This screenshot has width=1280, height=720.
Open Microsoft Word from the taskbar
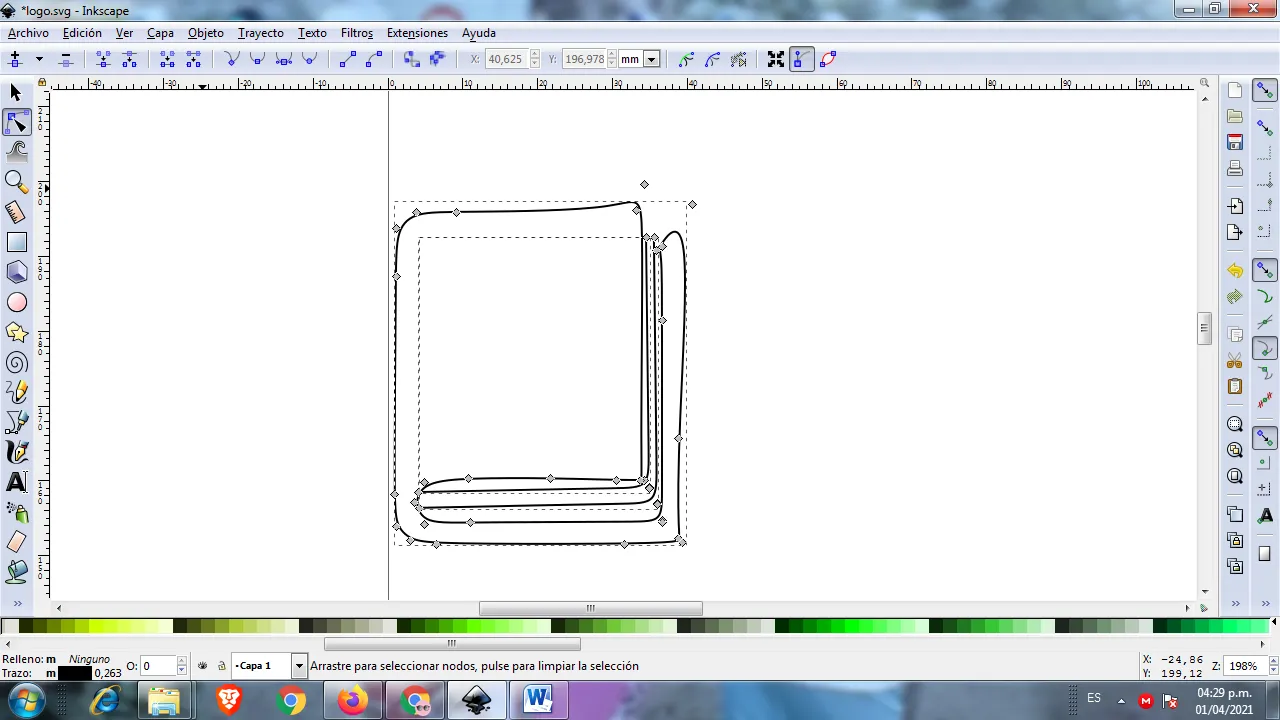(538, 700)
